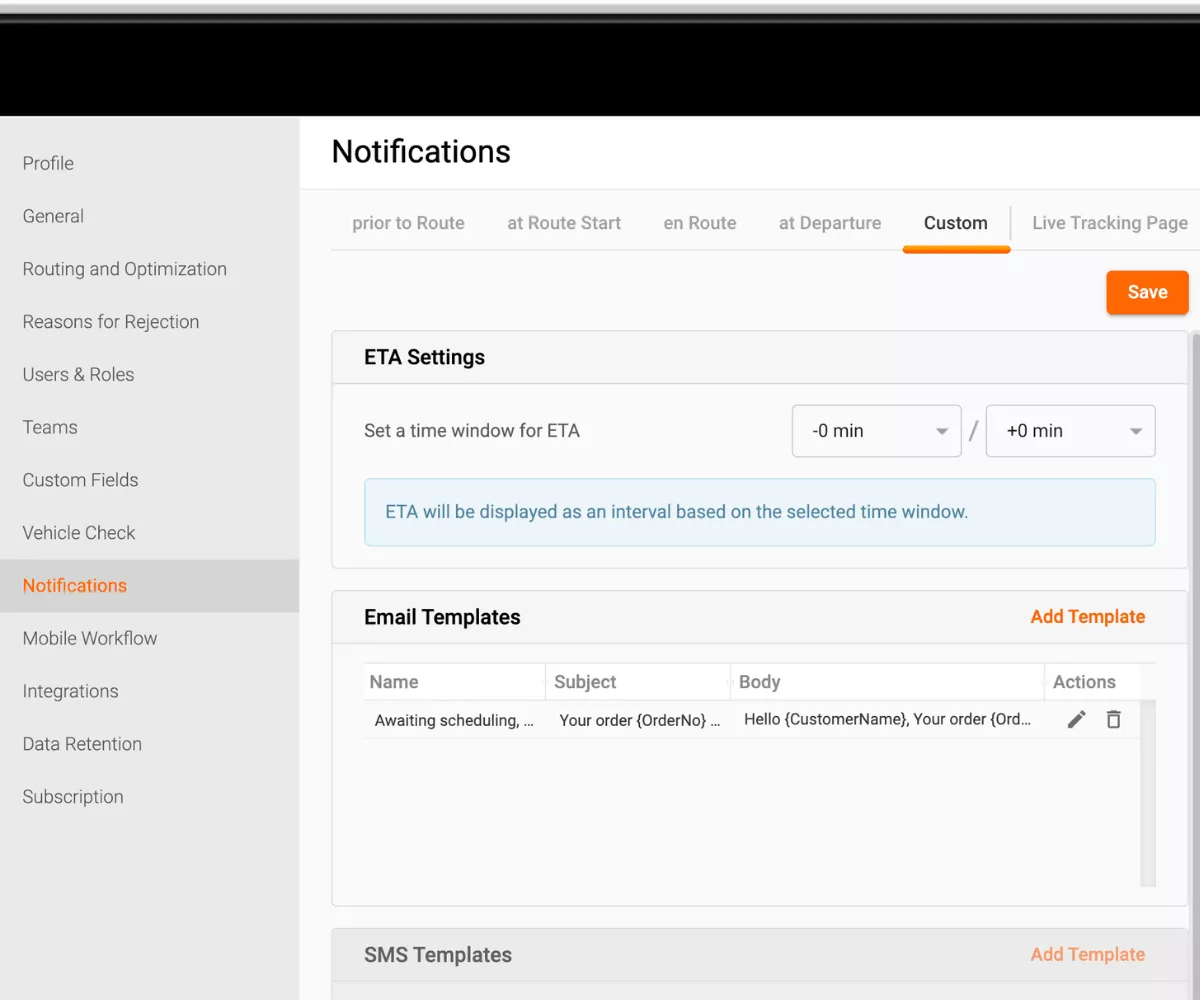Delete the Awaiting scheduling email template
The height and width of the screenshot is (1000, 1200).
[x=1113, y=719]
